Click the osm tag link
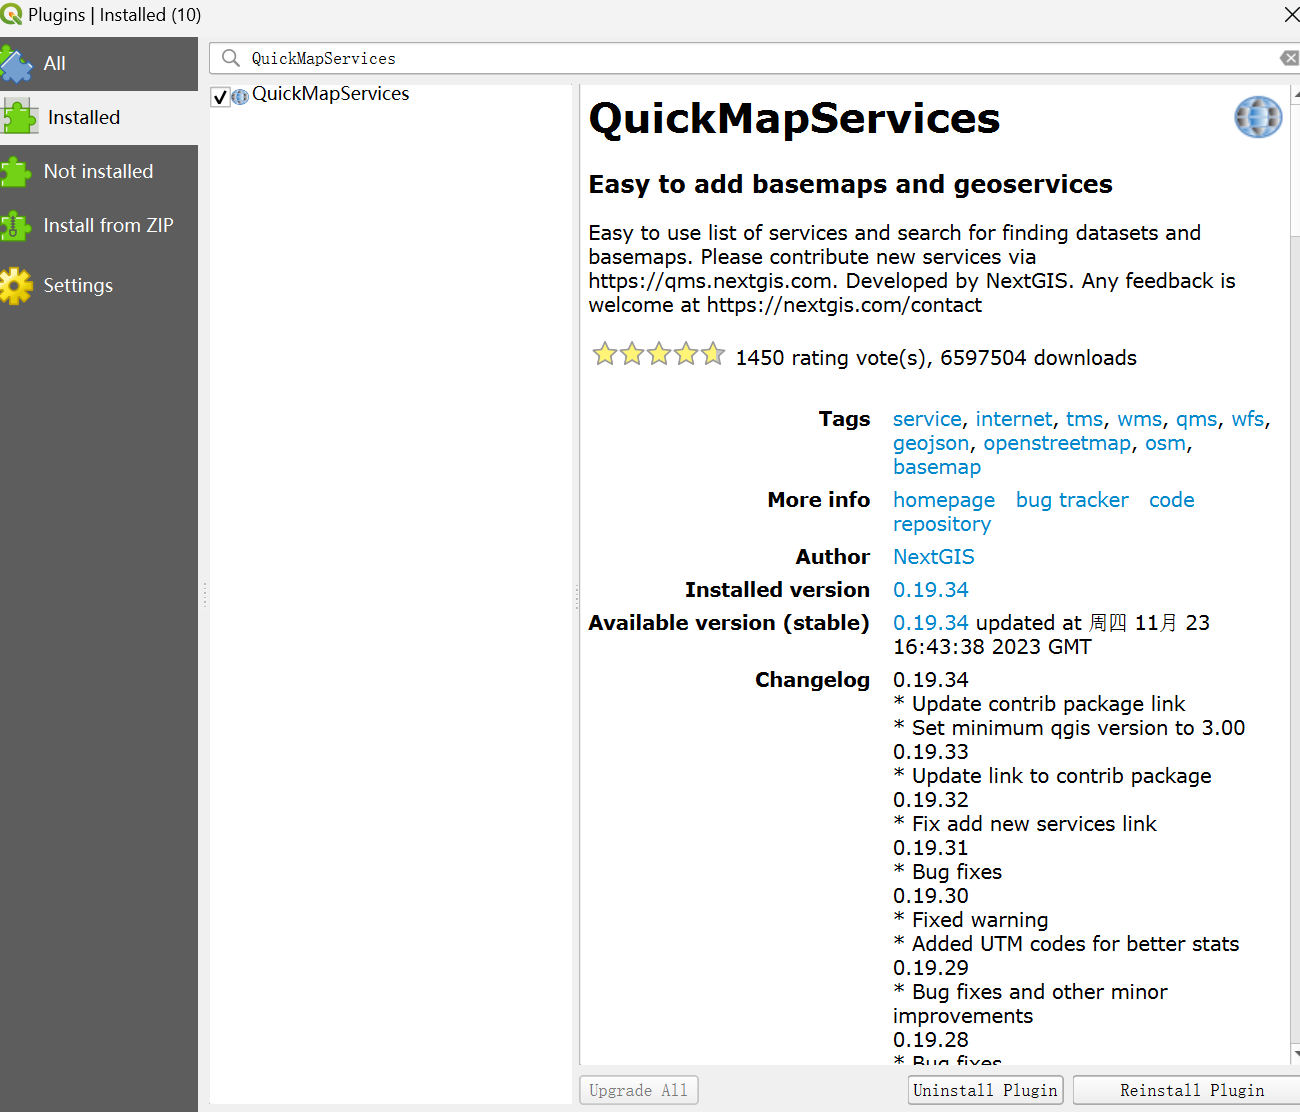 tap(1165, 443)
